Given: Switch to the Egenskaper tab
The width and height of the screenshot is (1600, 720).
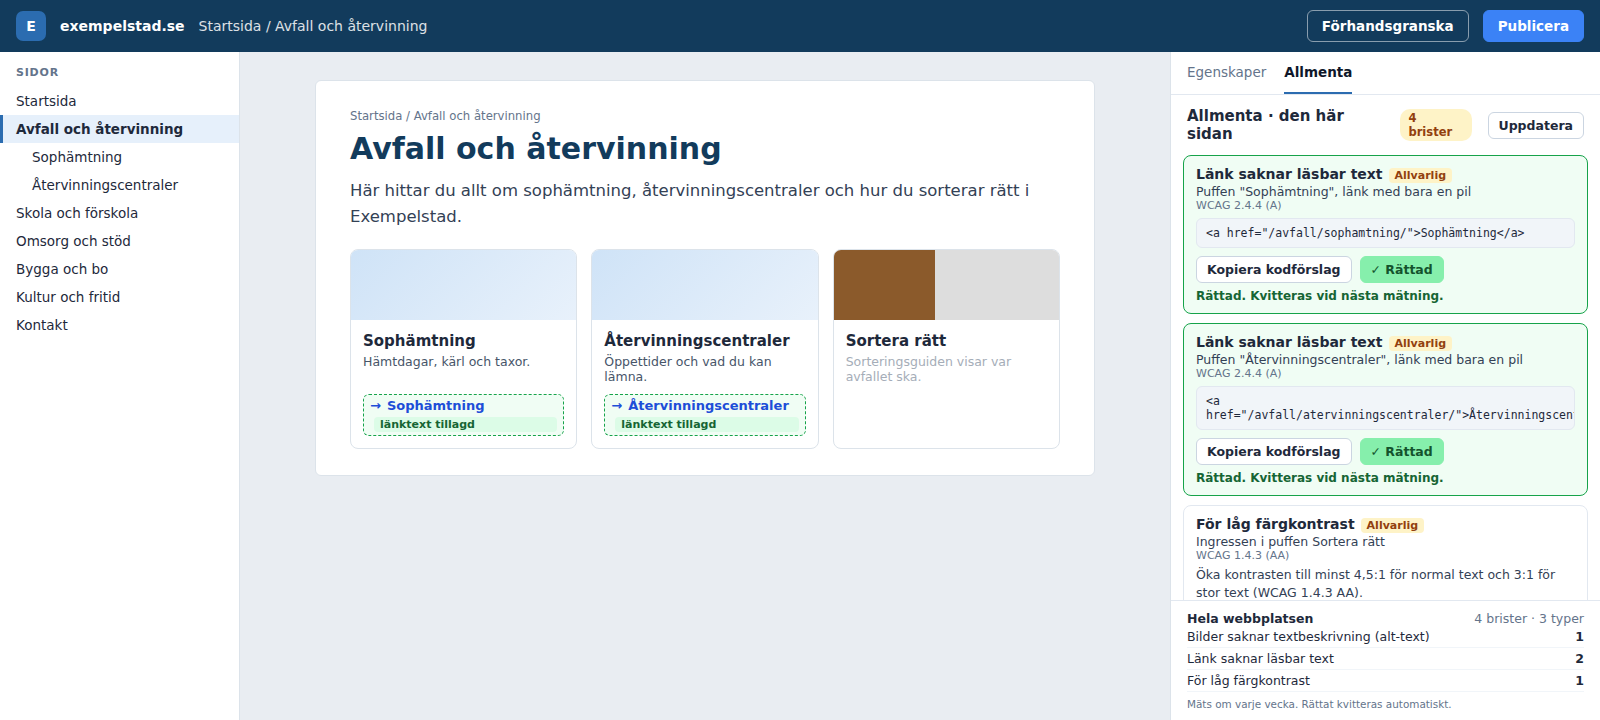Looking at the screenshot, I should pos(1226,72).
